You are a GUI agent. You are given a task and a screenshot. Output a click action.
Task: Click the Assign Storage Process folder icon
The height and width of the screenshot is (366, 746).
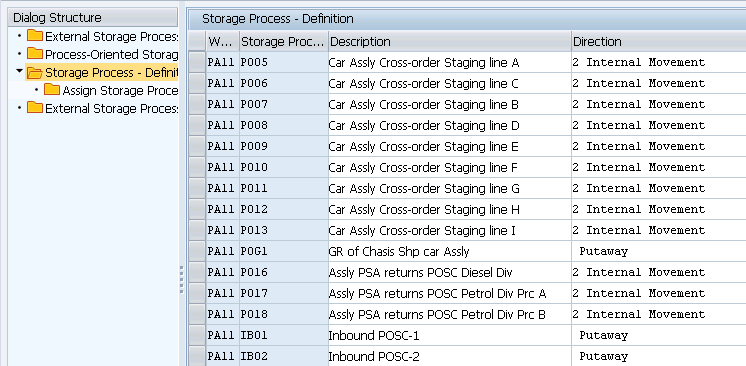coord(52,90)
